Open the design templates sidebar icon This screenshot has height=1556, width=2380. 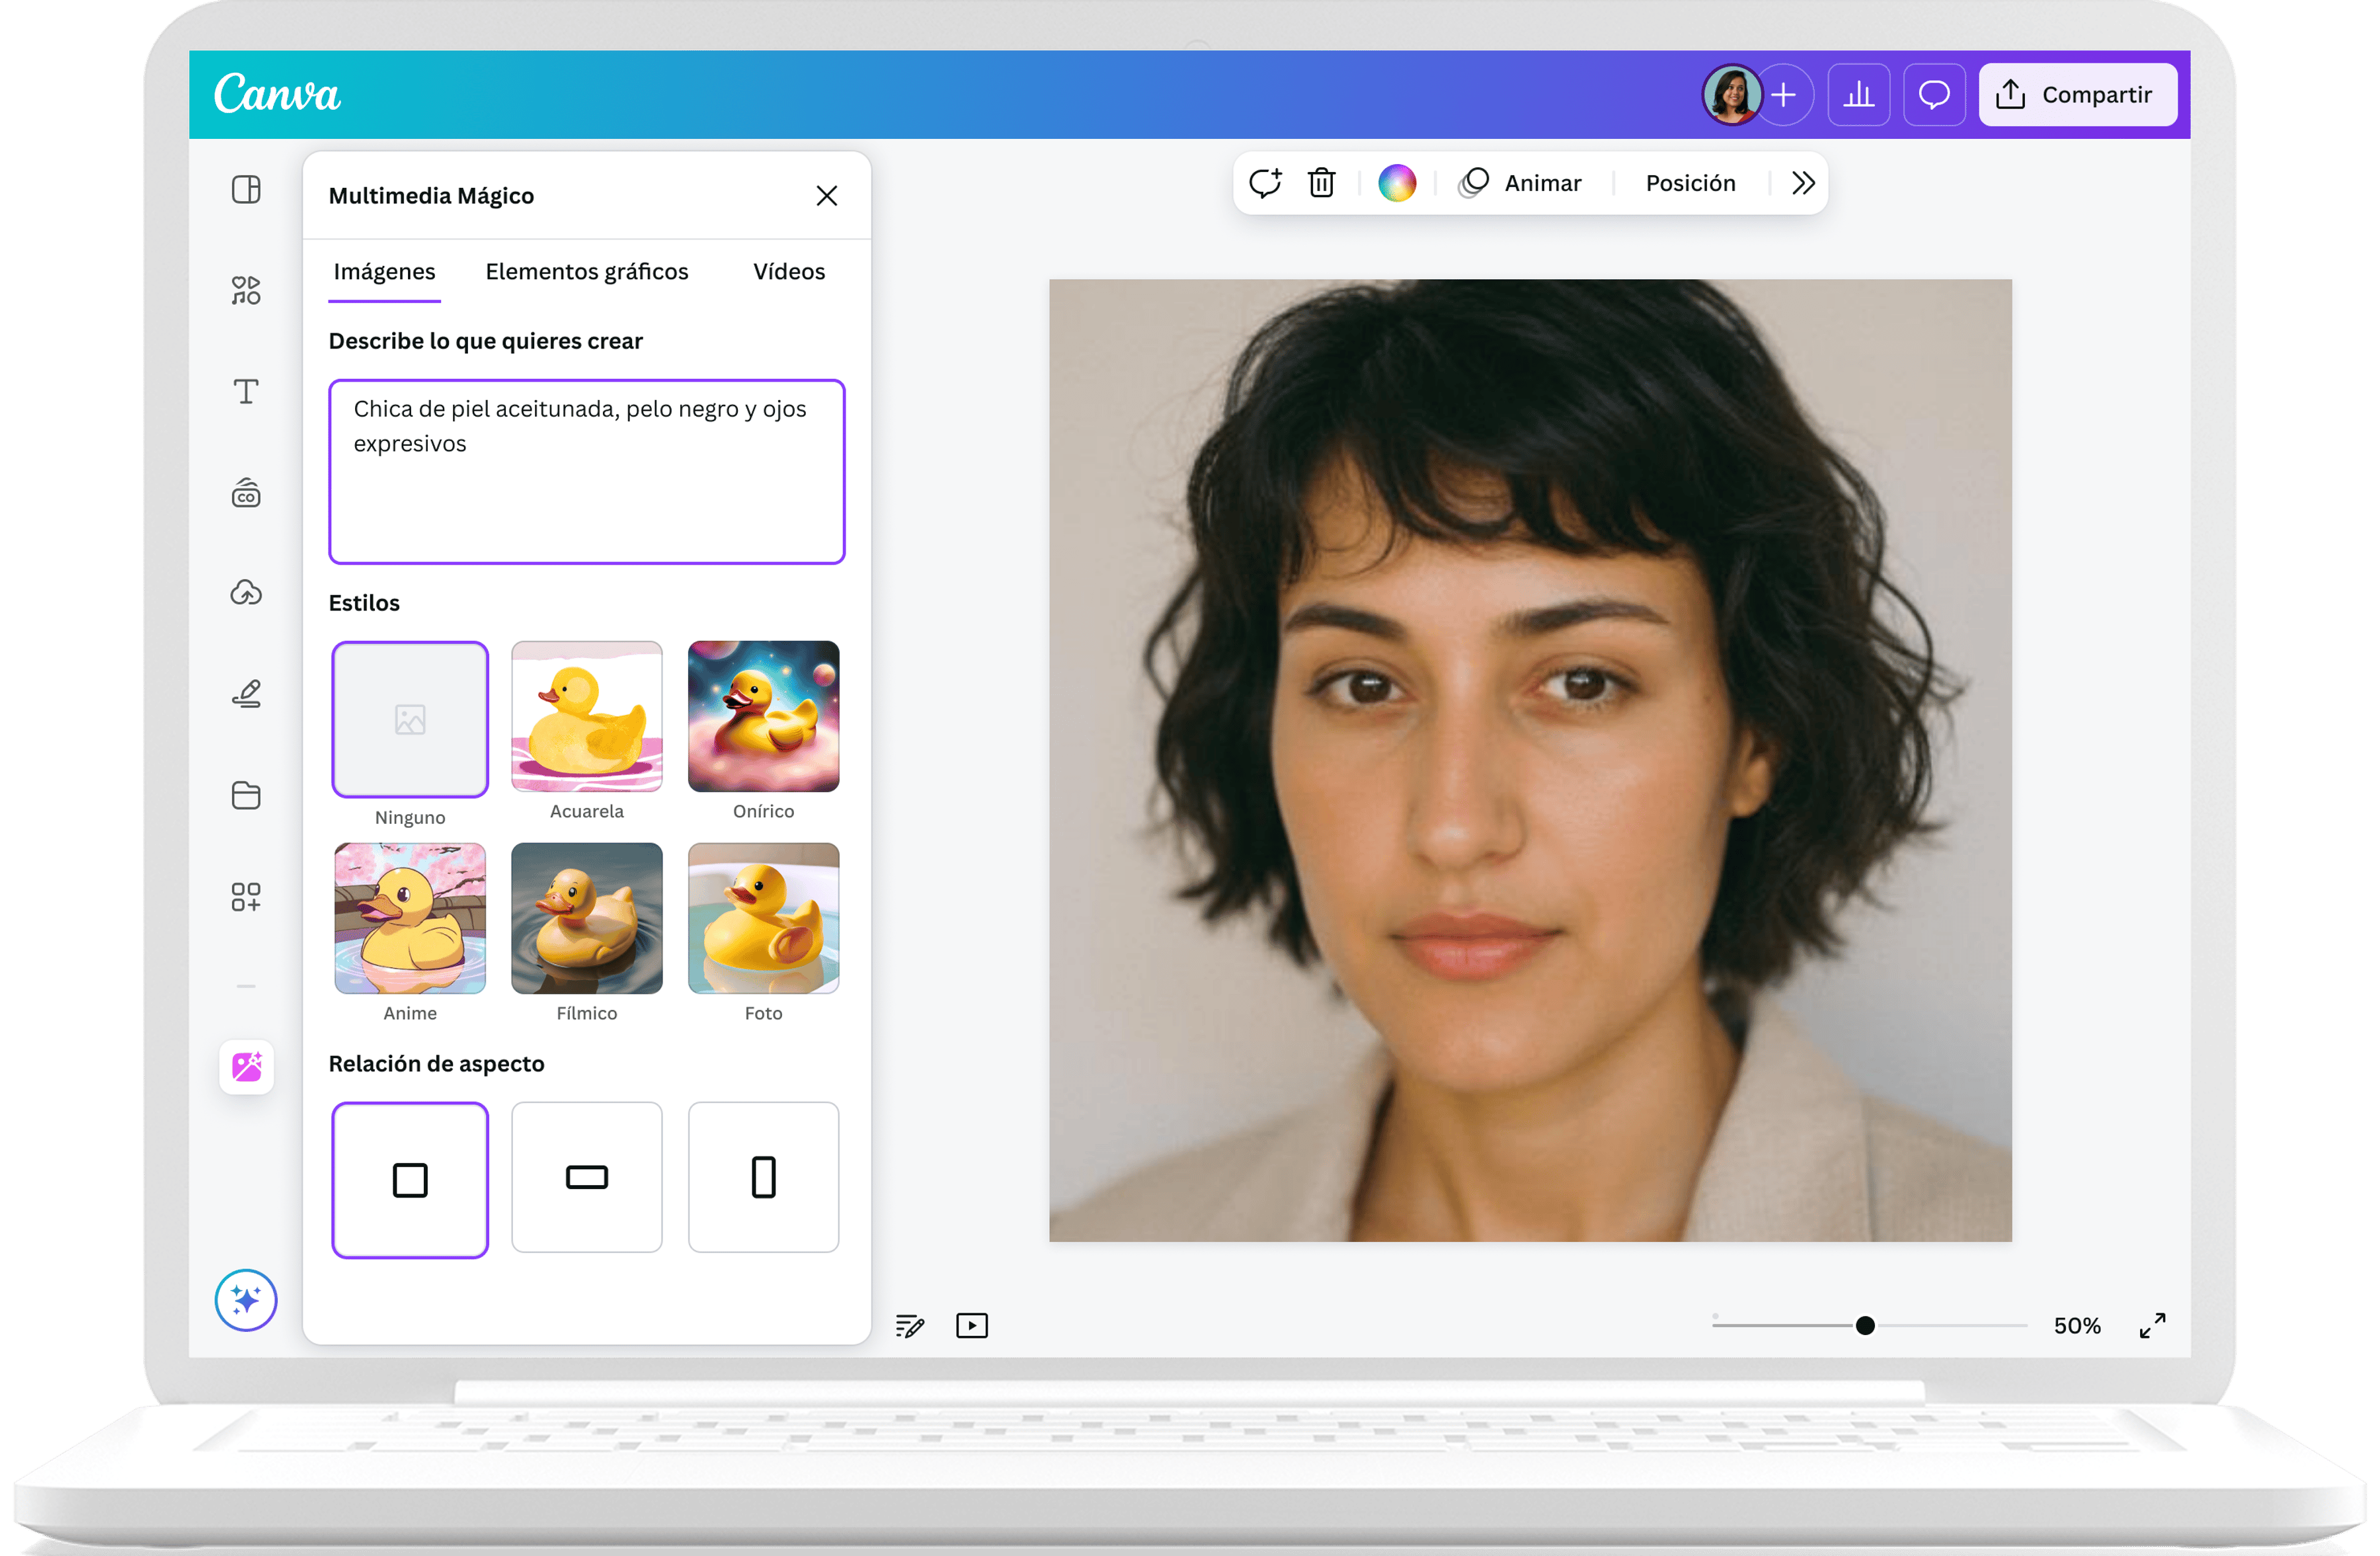click(246, 190)
